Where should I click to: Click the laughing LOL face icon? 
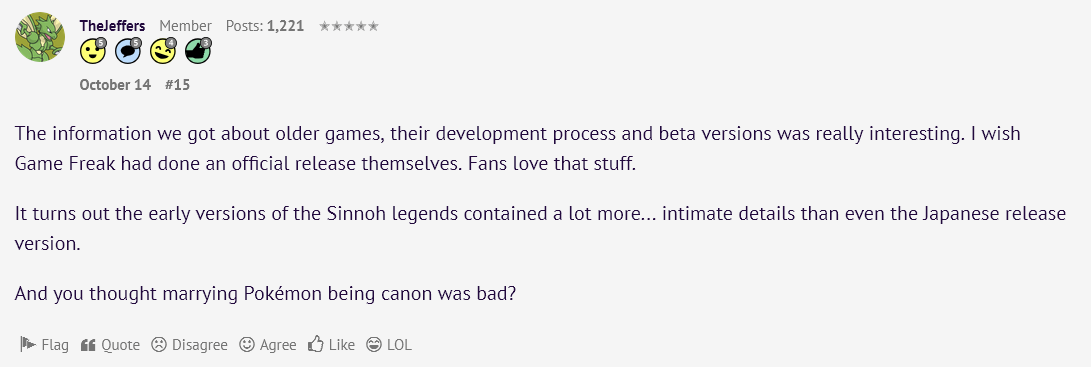374,344
